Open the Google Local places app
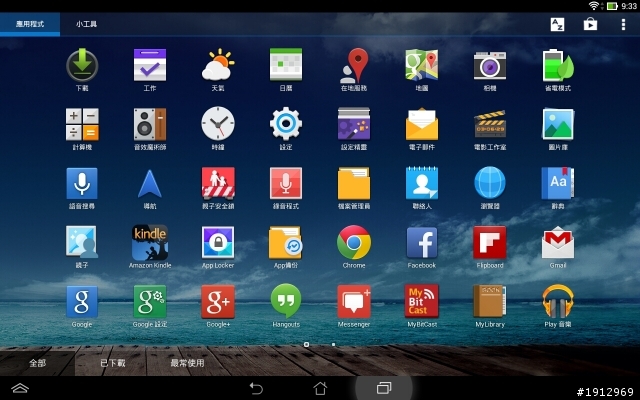 354,65
